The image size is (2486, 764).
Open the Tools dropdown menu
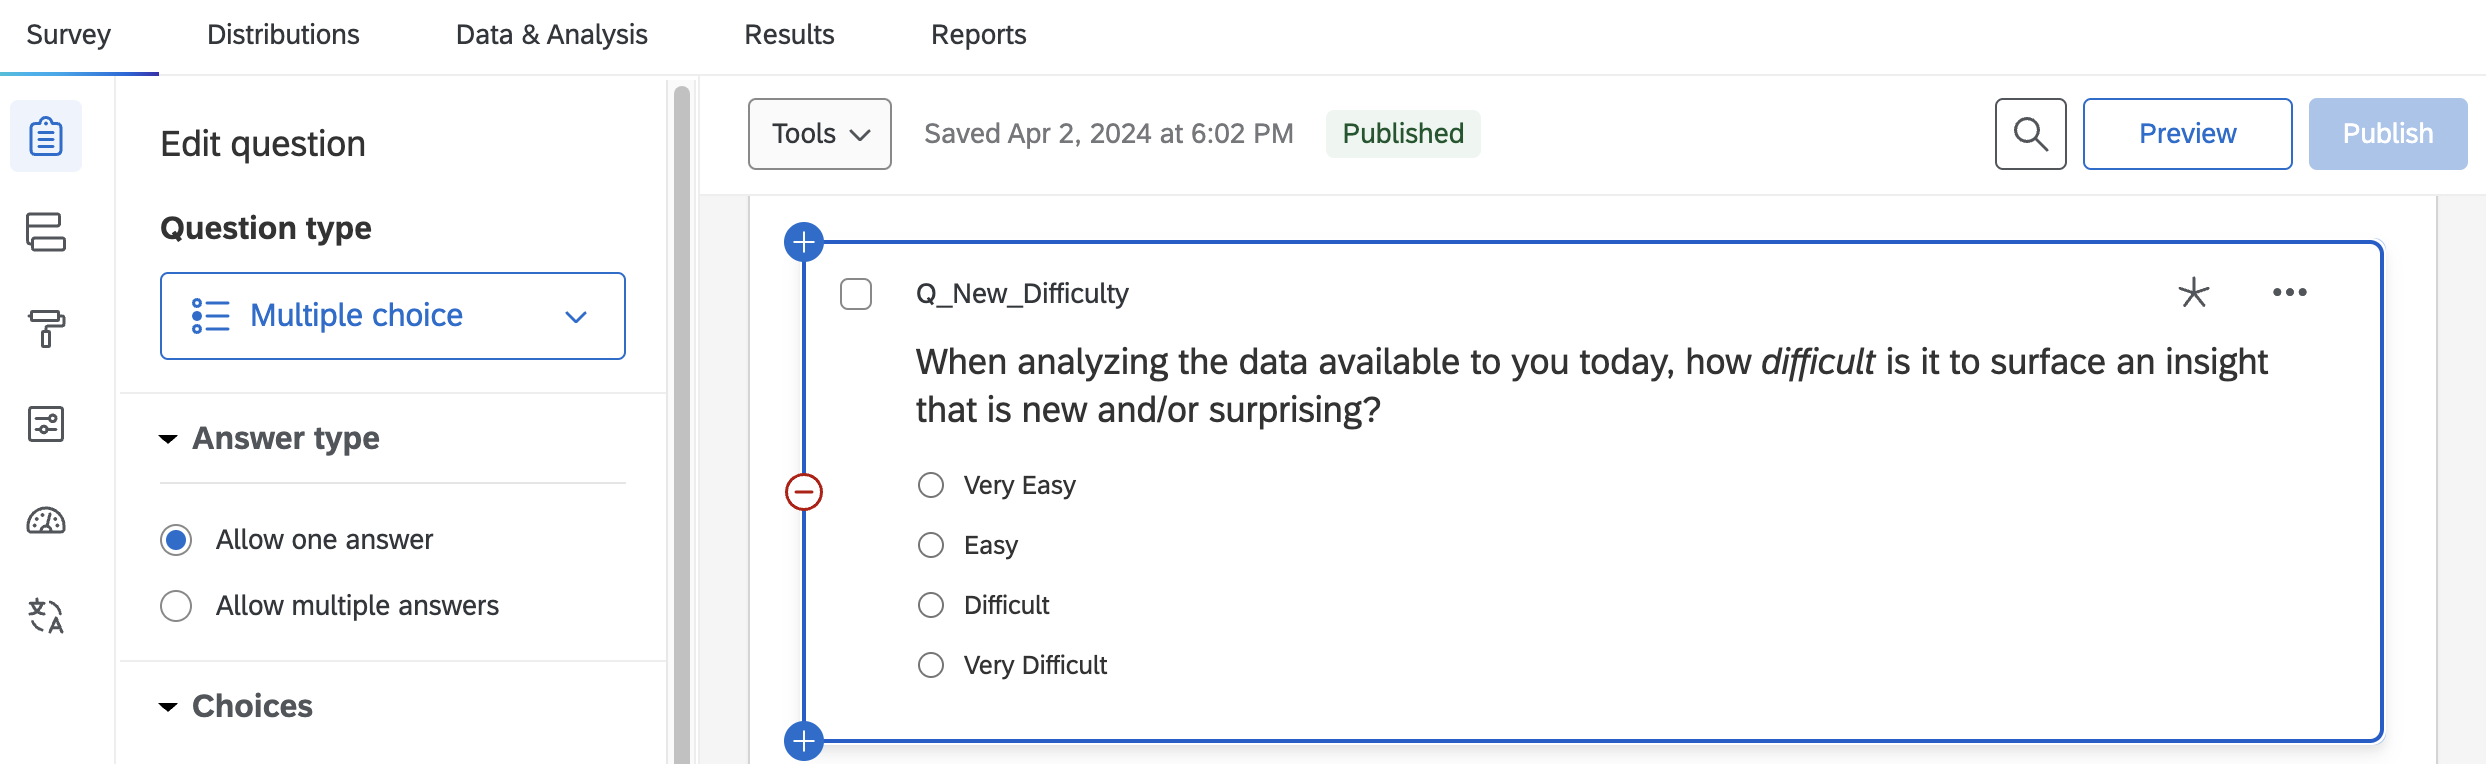pyautogui.click(x=820, y=134)
